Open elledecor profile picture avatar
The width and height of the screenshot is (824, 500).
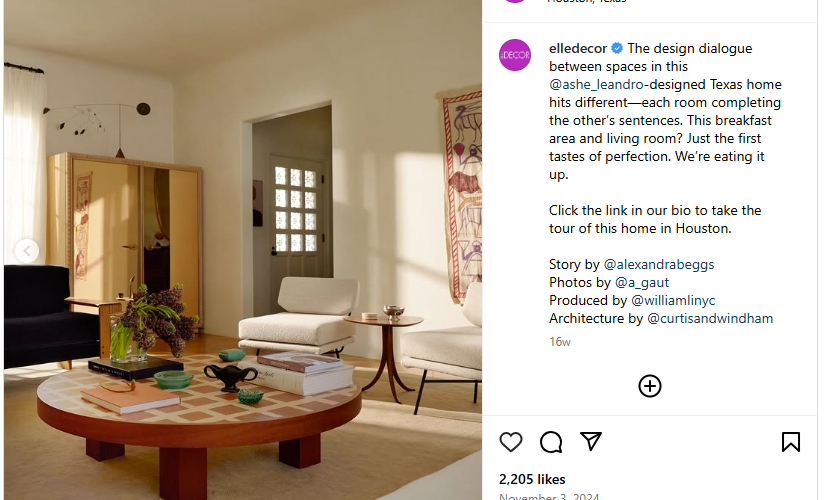tap(514, 55)
